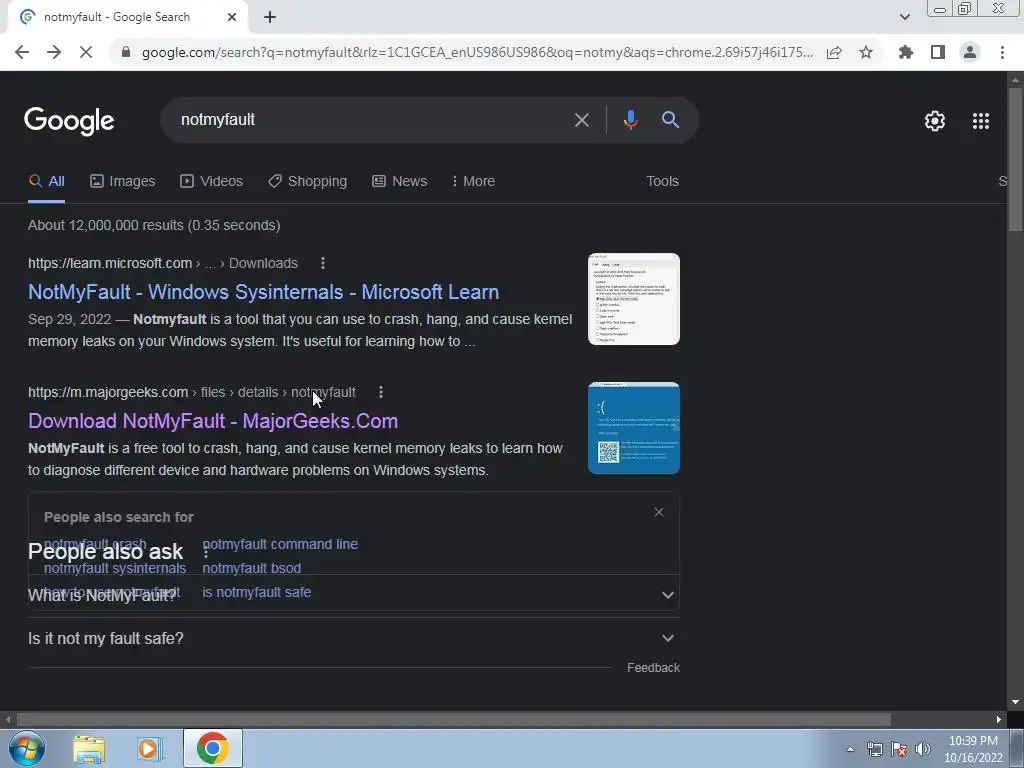Click into the notmyfault search field

click(366, 120)
